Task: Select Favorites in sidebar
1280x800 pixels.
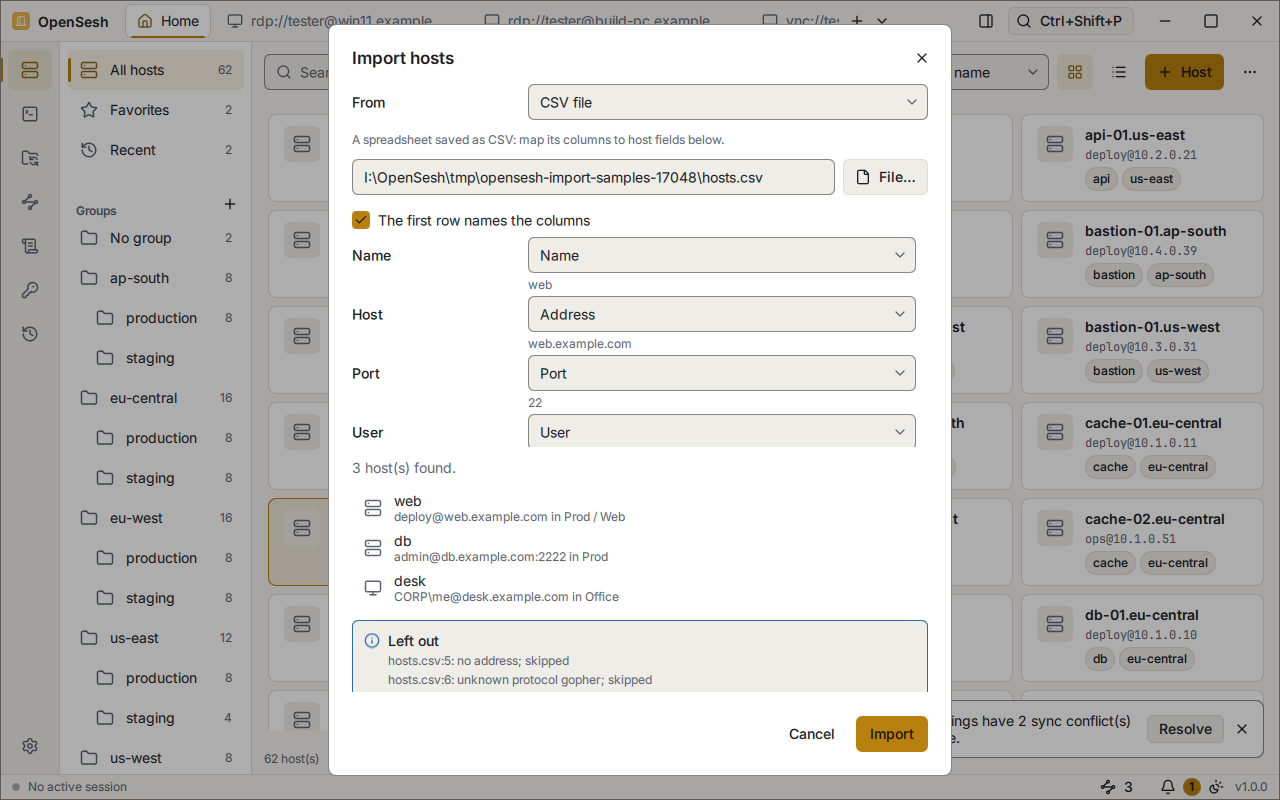Action: coord(156,110)
